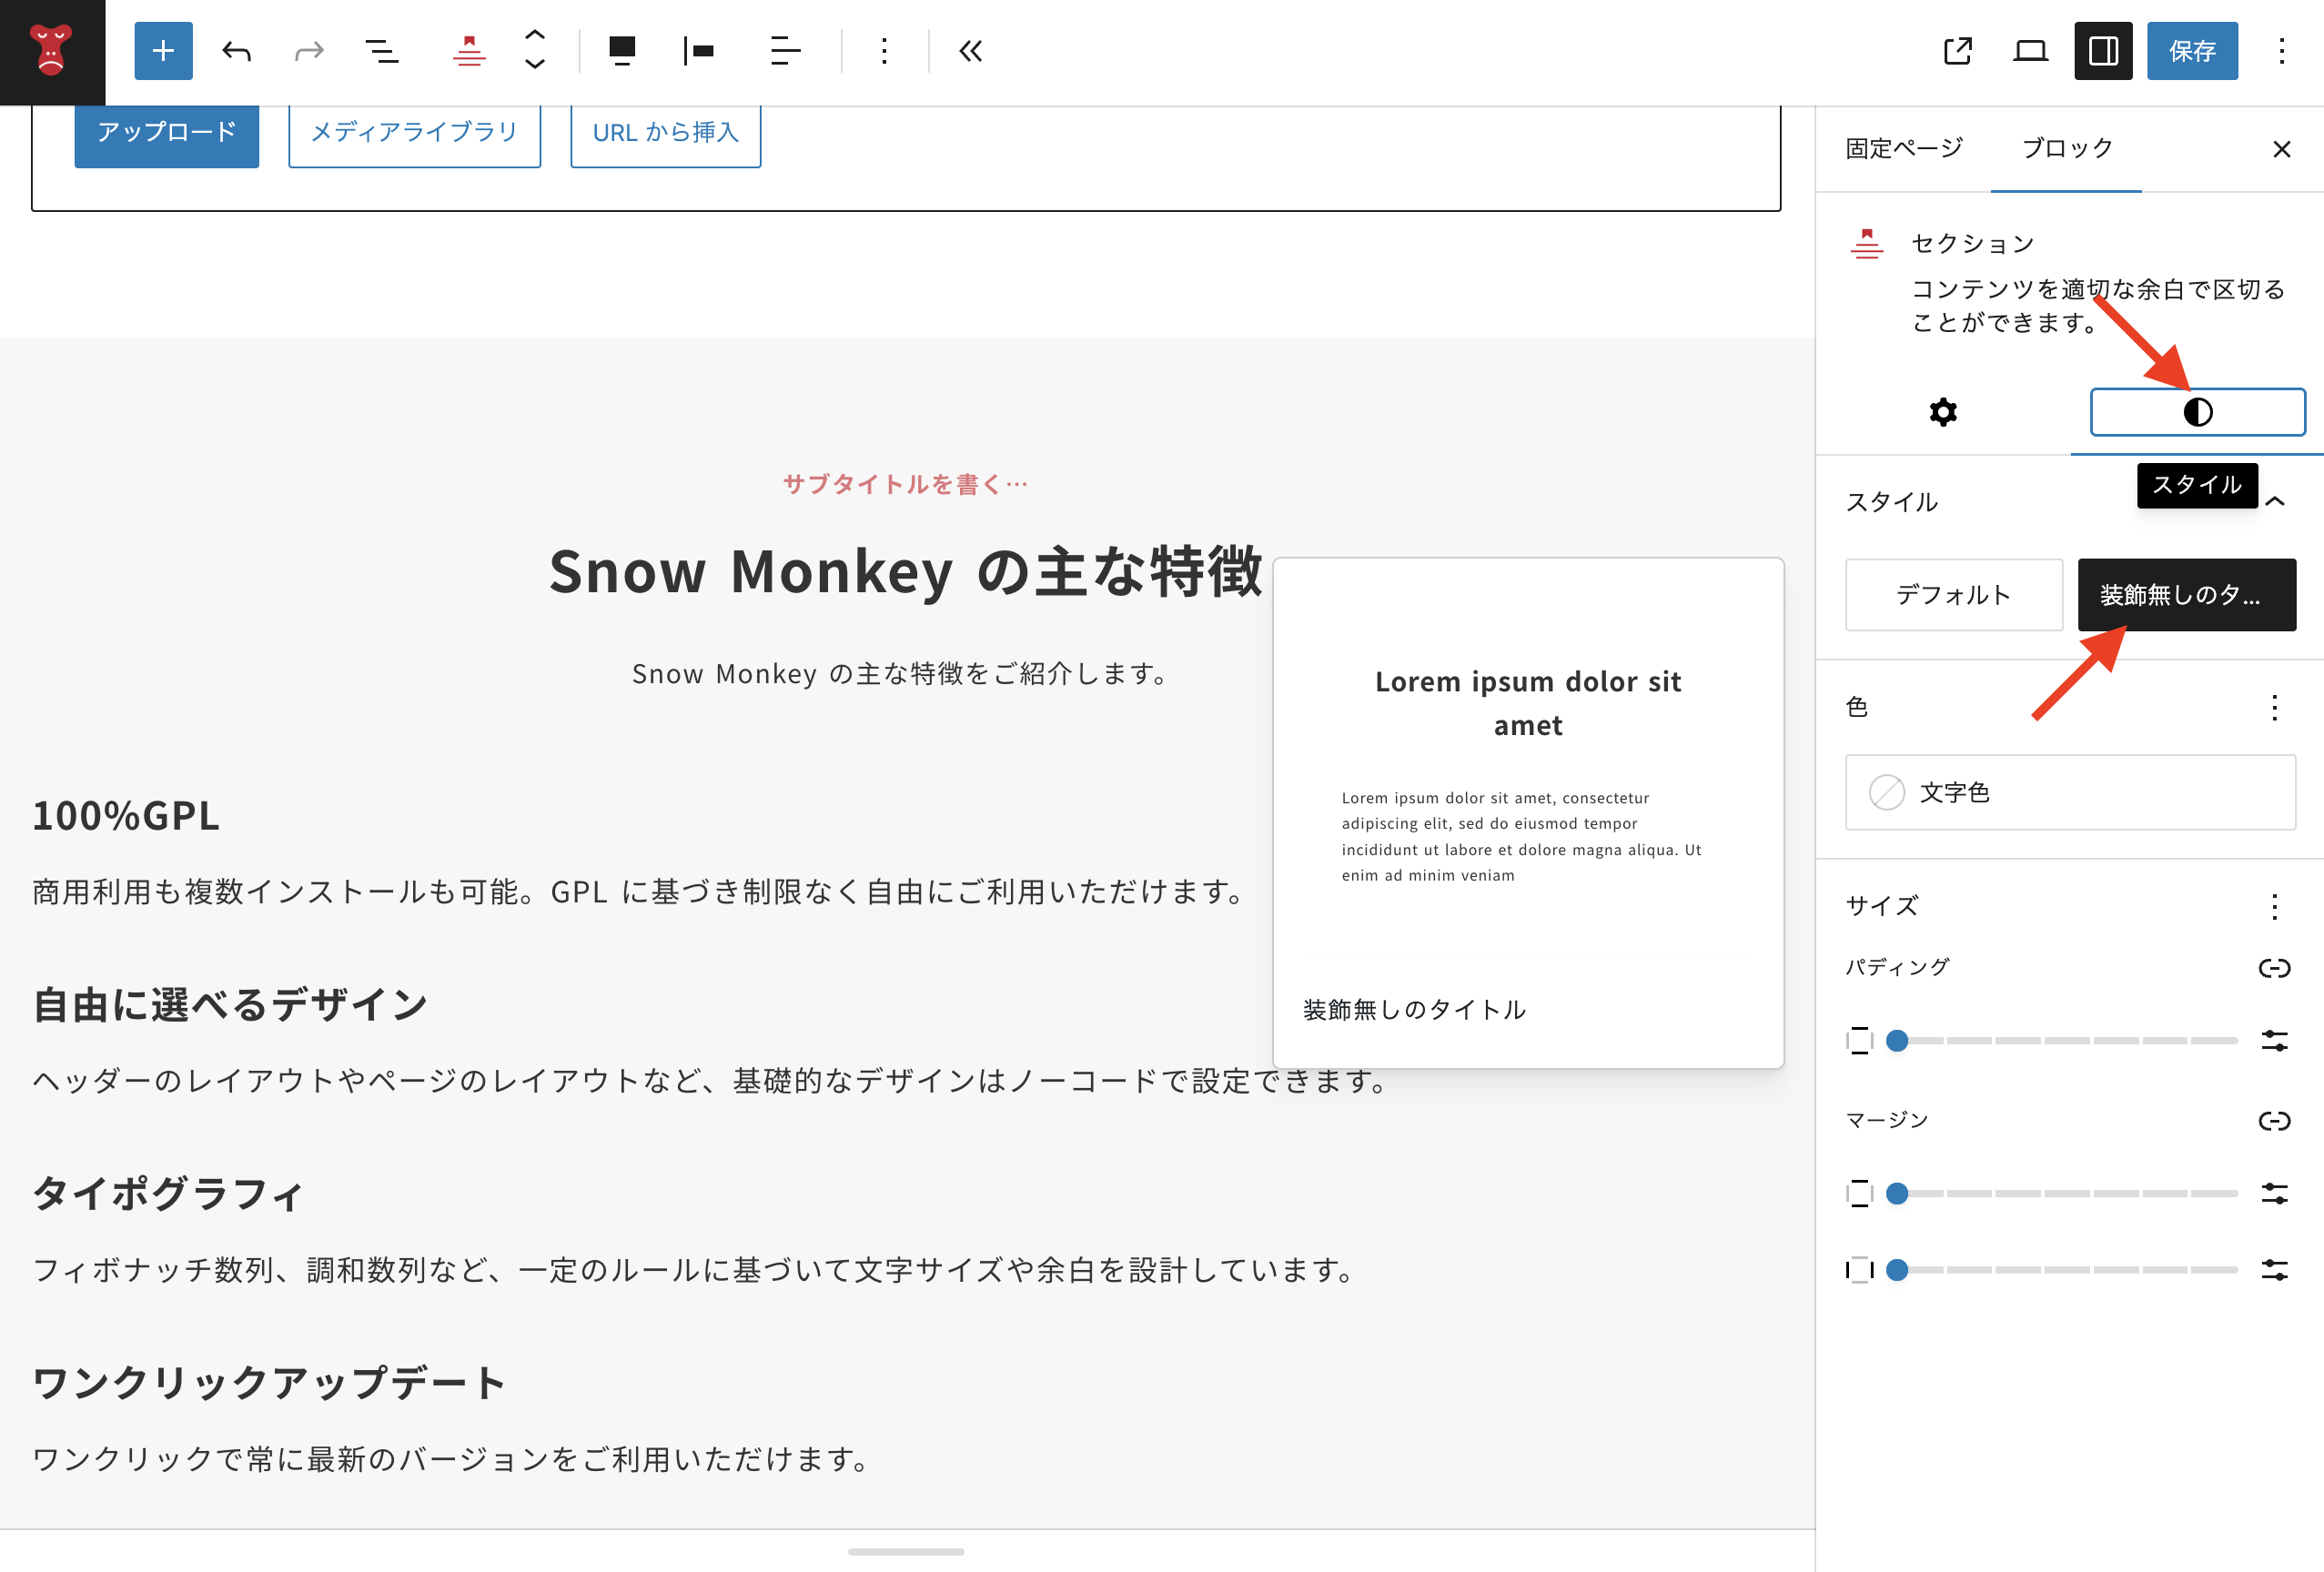
Task: Set custom vertical margin with sliders icon
Action: pyautogui.click(x=2274, y=1193)
